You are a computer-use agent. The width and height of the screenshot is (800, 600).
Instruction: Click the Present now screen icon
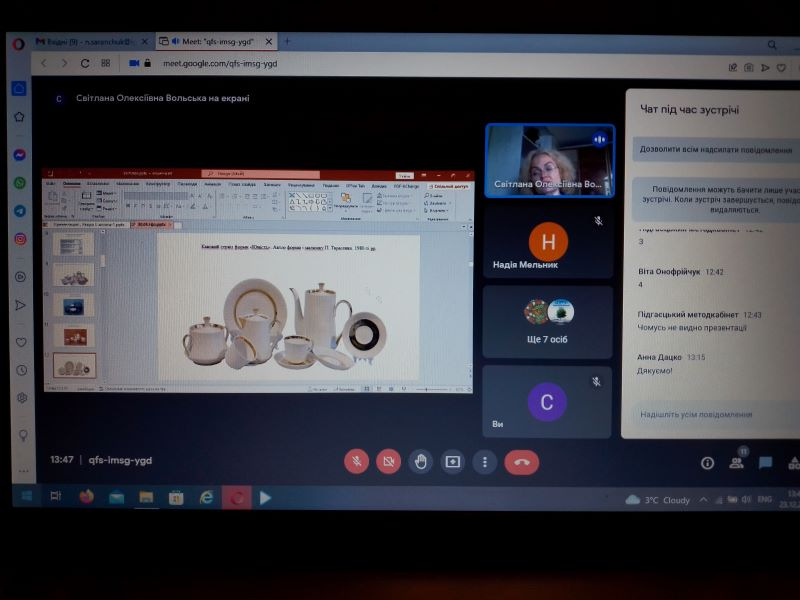coord(453,462)
